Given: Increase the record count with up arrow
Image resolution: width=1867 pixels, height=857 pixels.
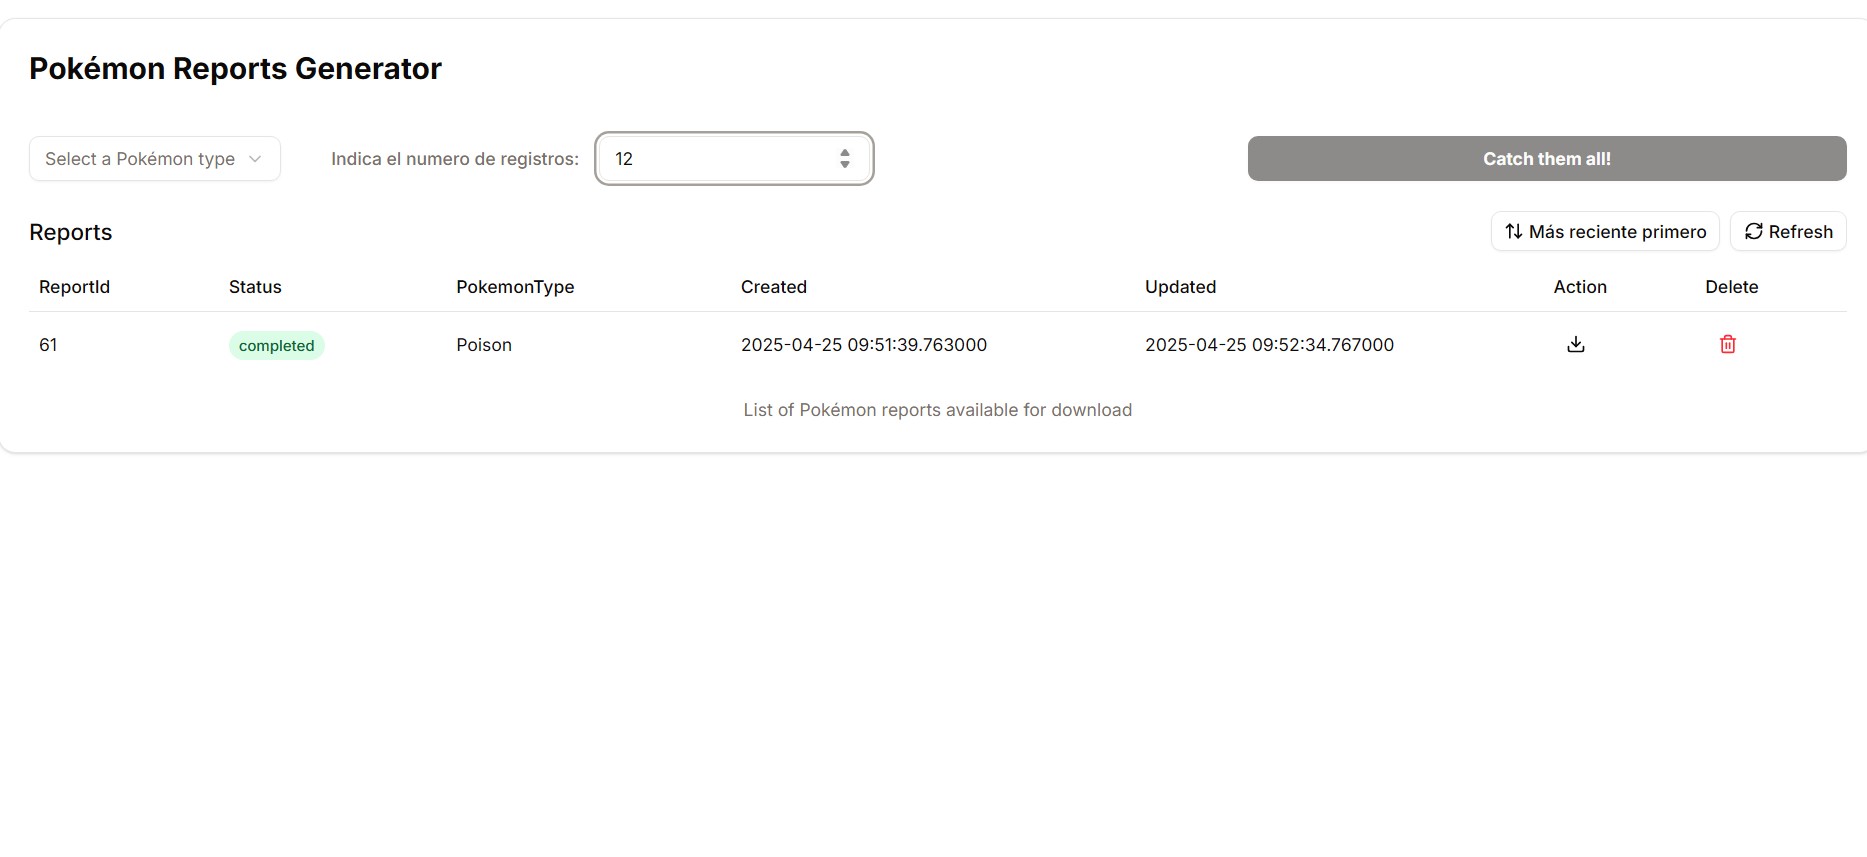Looking at the screenshot, I should (845, 153).
